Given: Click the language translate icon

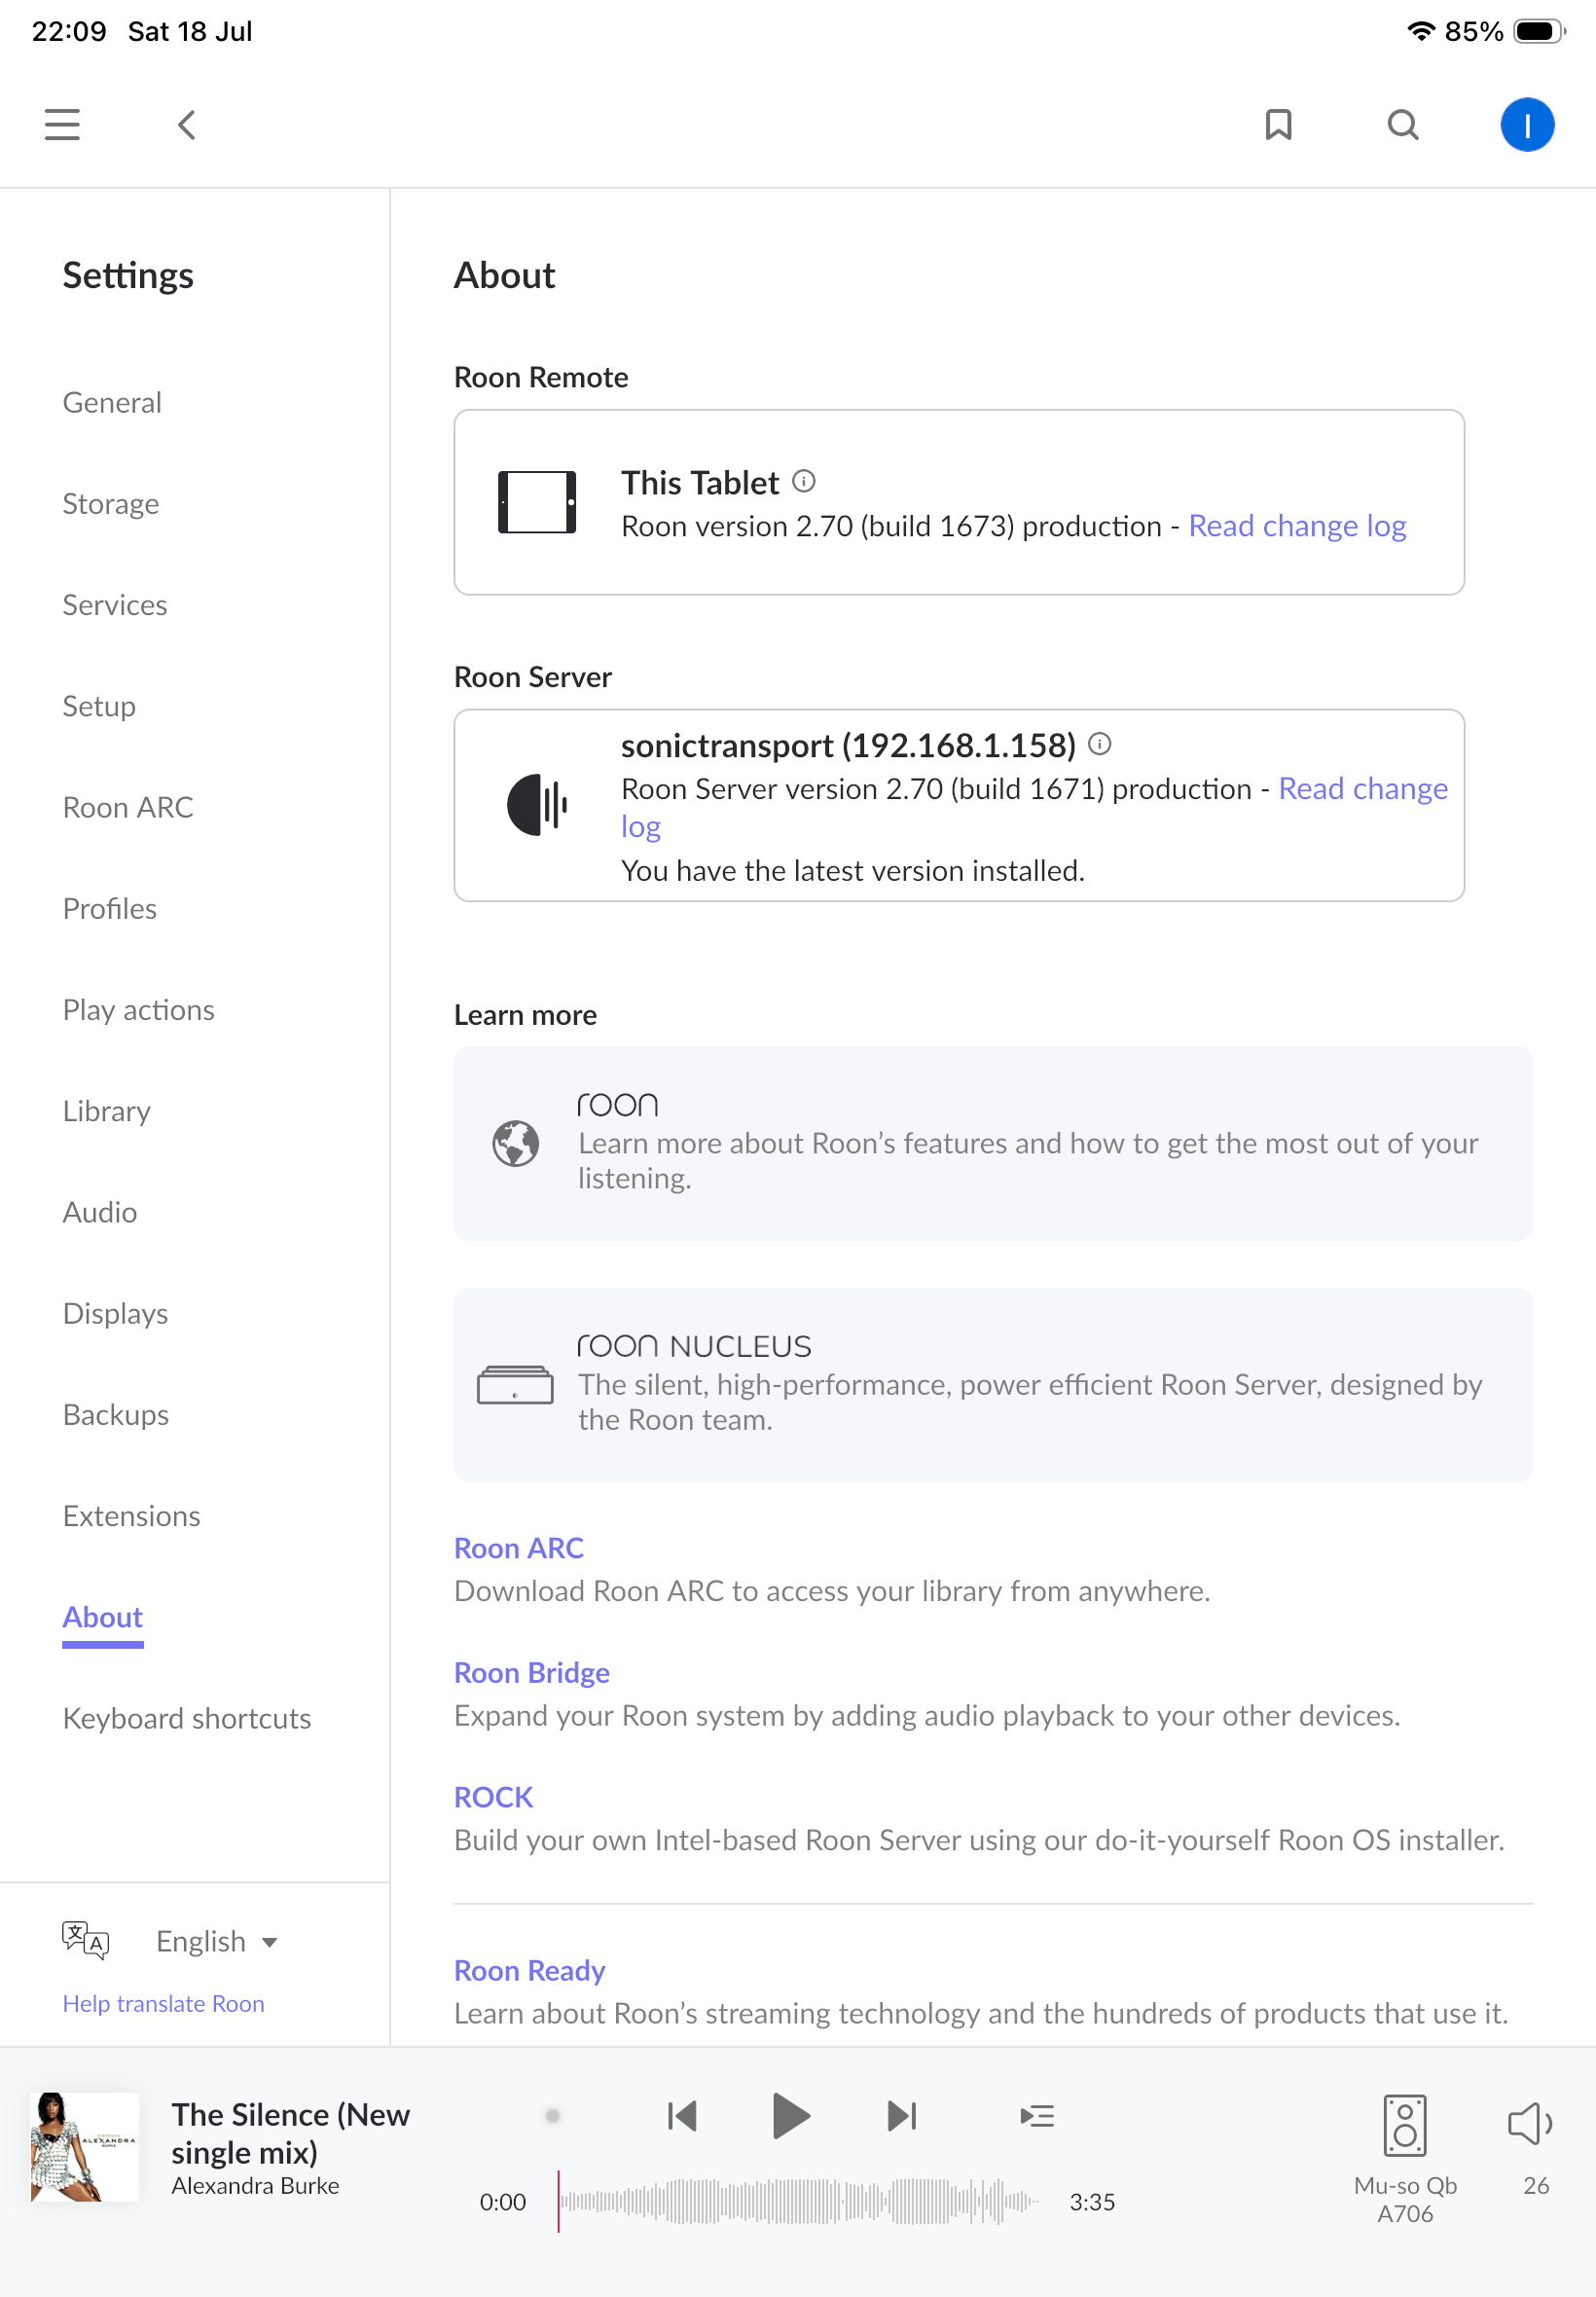Looking at the screenshot, I should coord(85,1940).
